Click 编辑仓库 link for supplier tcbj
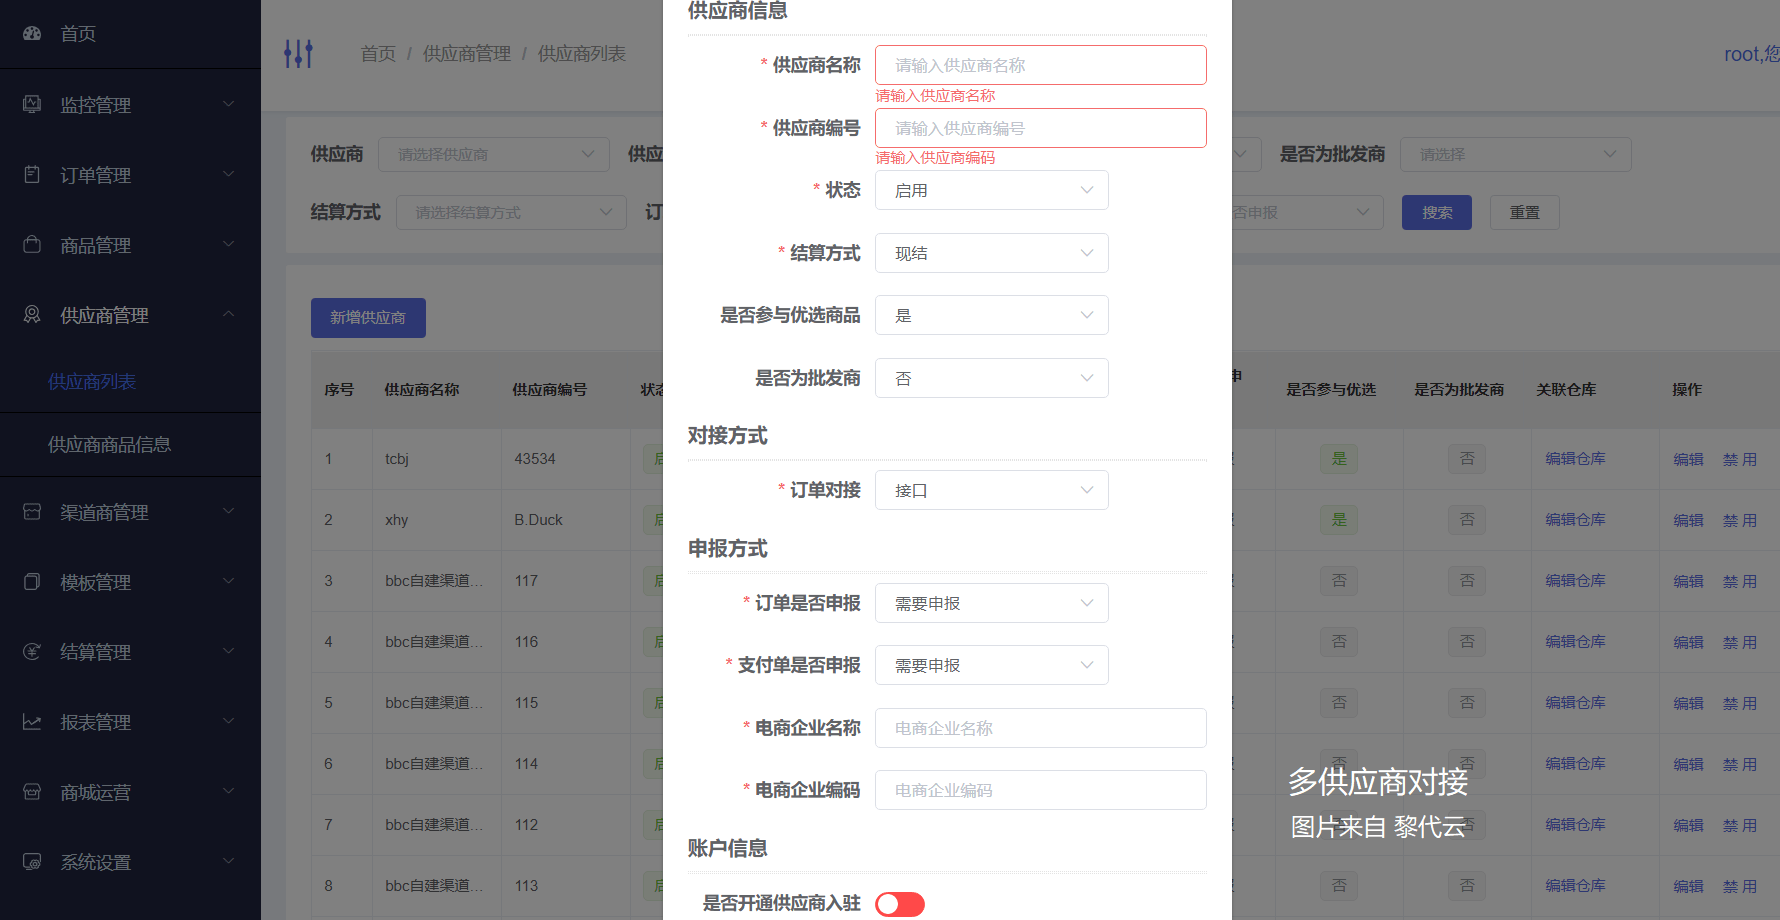The height and width of the screenshot is (920, 1780). (1575, 458)
